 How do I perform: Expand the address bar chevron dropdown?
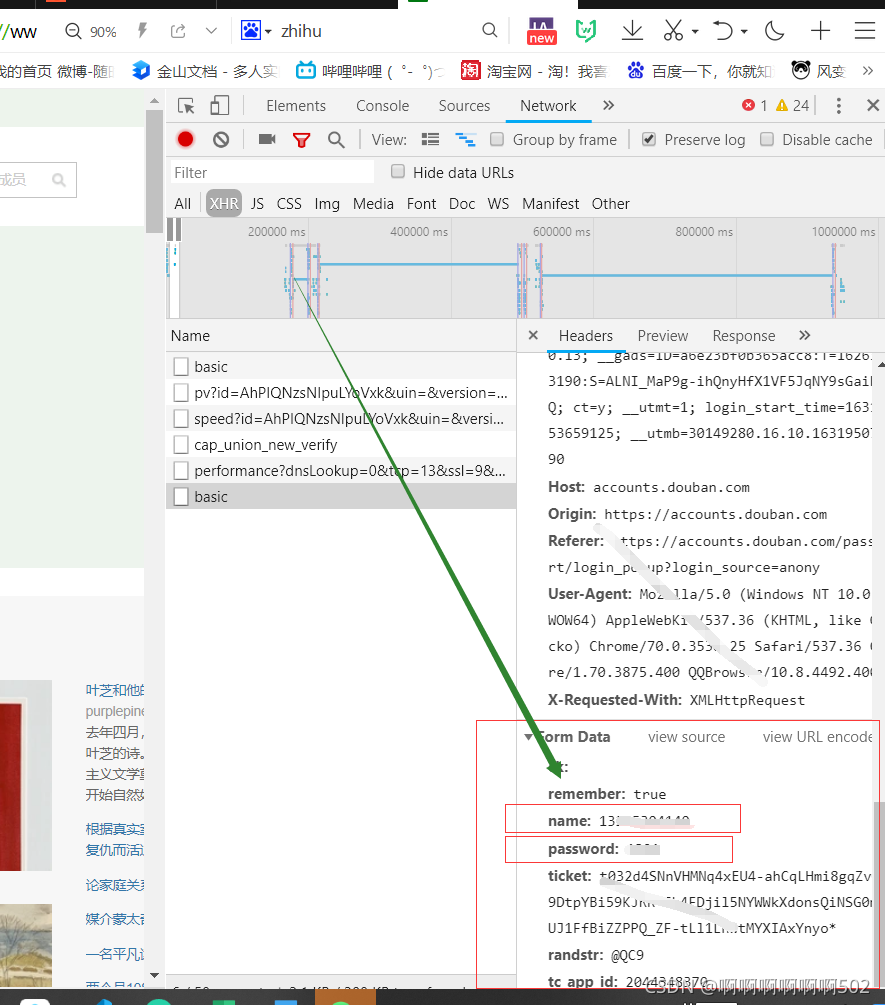211,31
